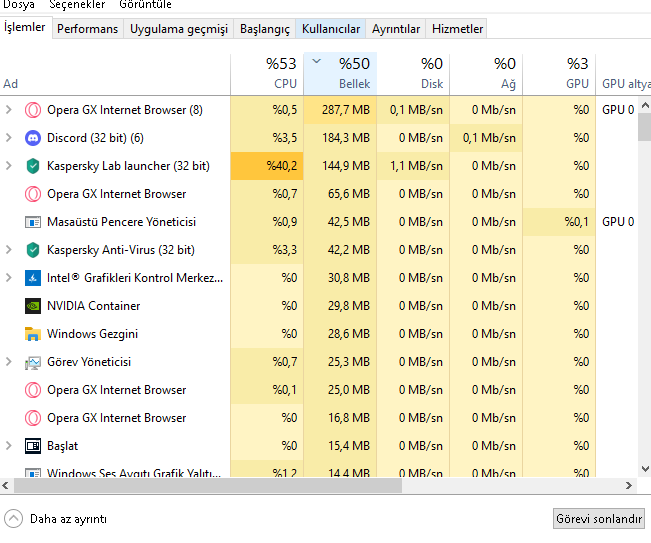The height and width of the screenshot is (543, 651).
Task: Click the Kaspersky Anti-Virus shield icon
Action: coord(33,250)
